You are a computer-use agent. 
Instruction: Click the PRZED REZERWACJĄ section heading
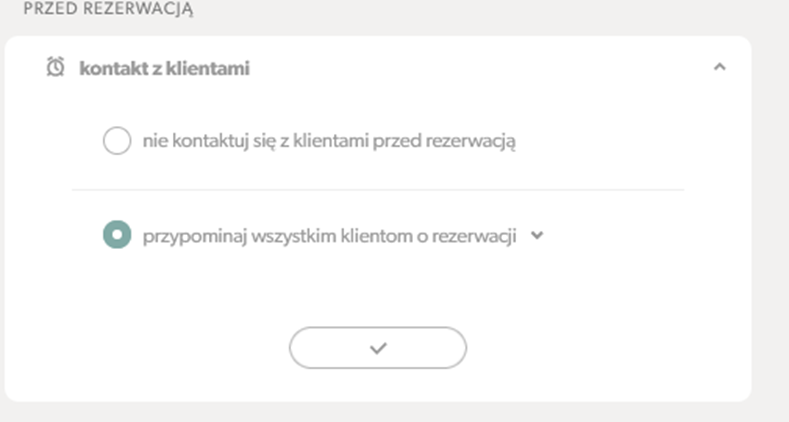coord(108,9)
